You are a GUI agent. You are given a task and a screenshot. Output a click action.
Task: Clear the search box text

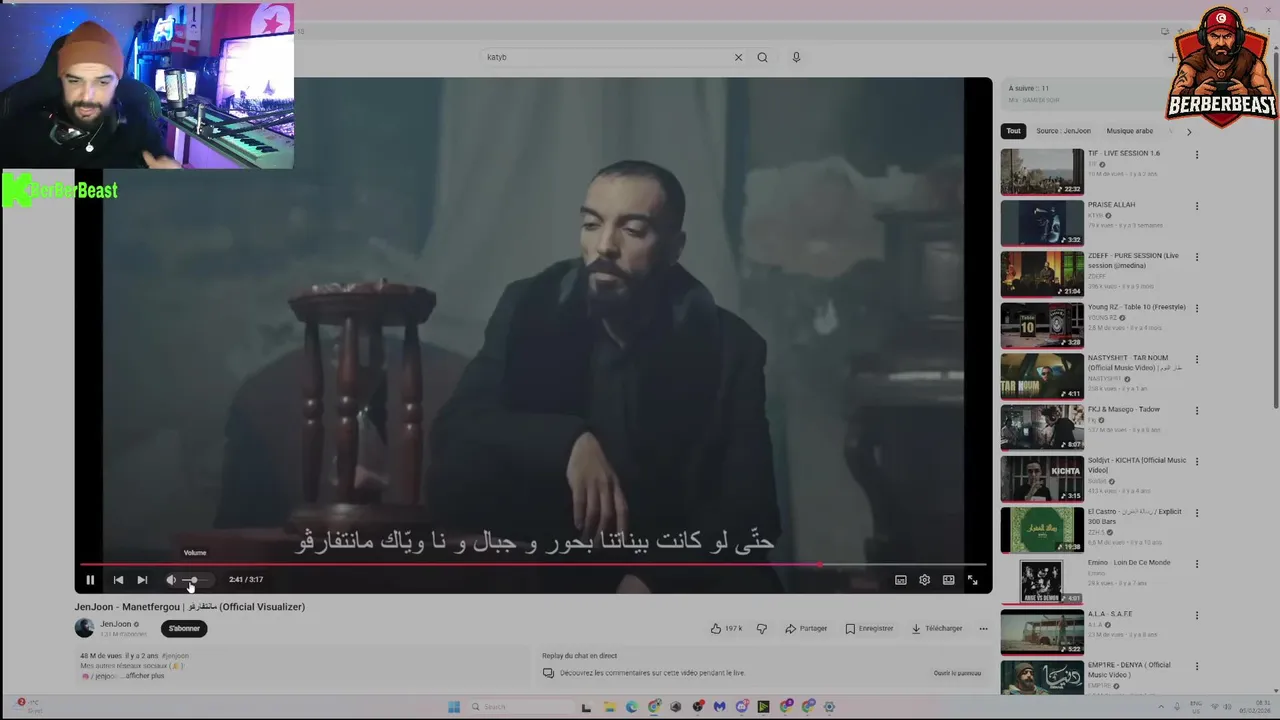point(738,57)
